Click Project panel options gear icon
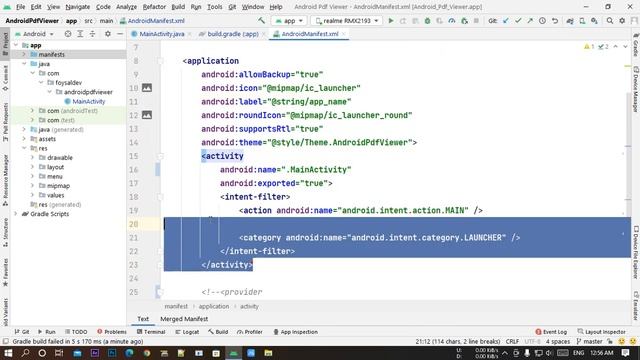The width and height of the screenshot is (640, 360). (108, 34)
